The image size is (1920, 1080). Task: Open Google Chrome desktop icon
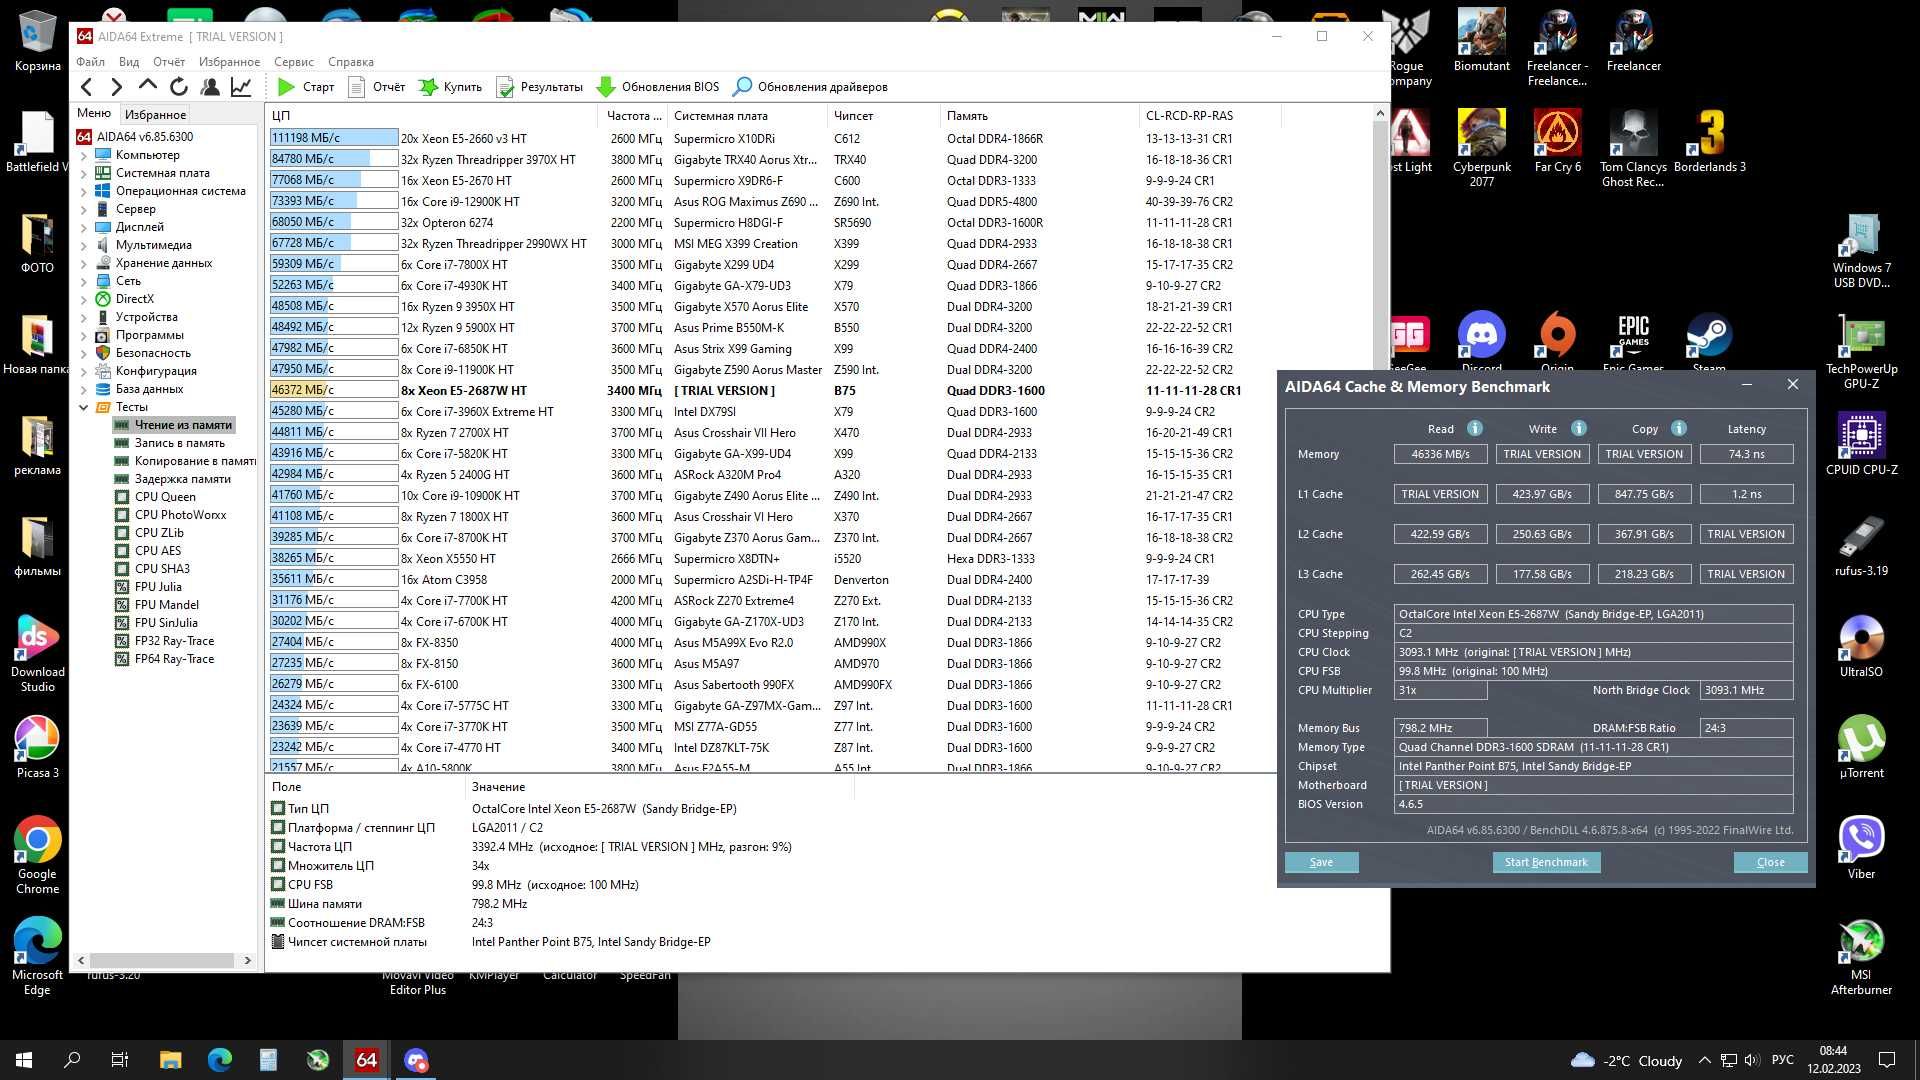[x=37, y=854]
